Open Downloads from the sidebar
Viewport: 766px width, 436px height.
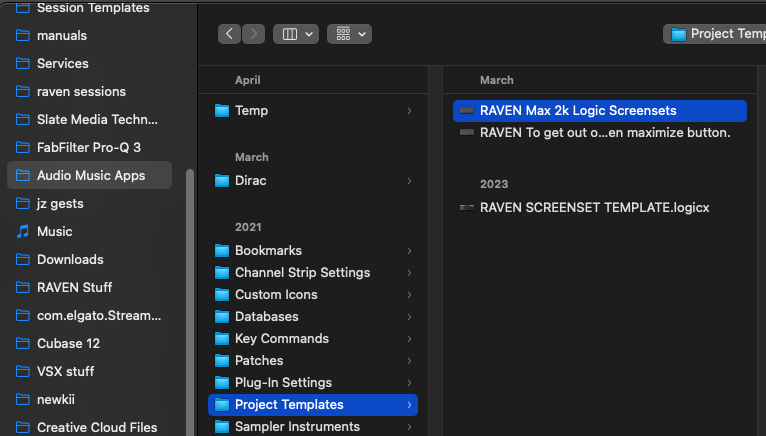tap(89, 259)
